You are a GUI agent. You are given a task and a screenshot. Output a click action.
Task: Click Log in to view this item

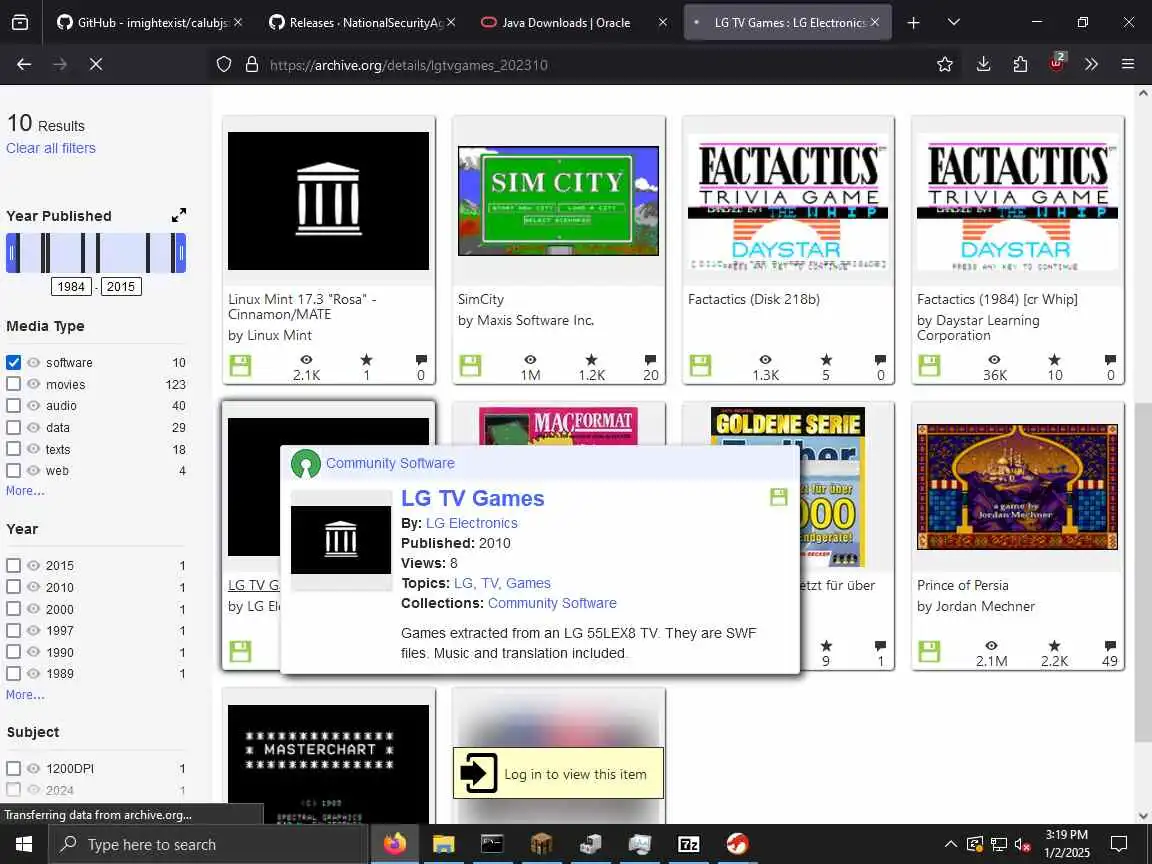coord(558,773)
